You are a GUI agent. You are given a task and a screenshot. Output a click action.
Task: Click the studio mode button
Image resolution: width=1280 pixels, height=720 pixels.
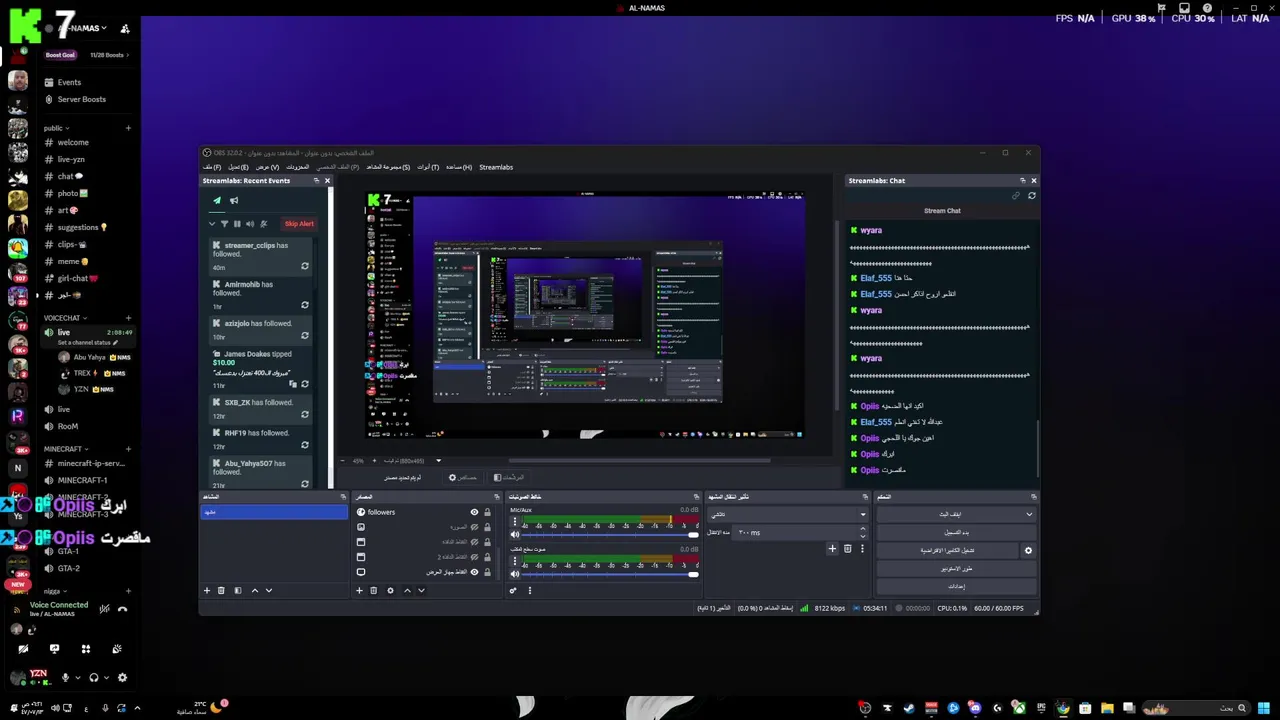coord(957,568)
